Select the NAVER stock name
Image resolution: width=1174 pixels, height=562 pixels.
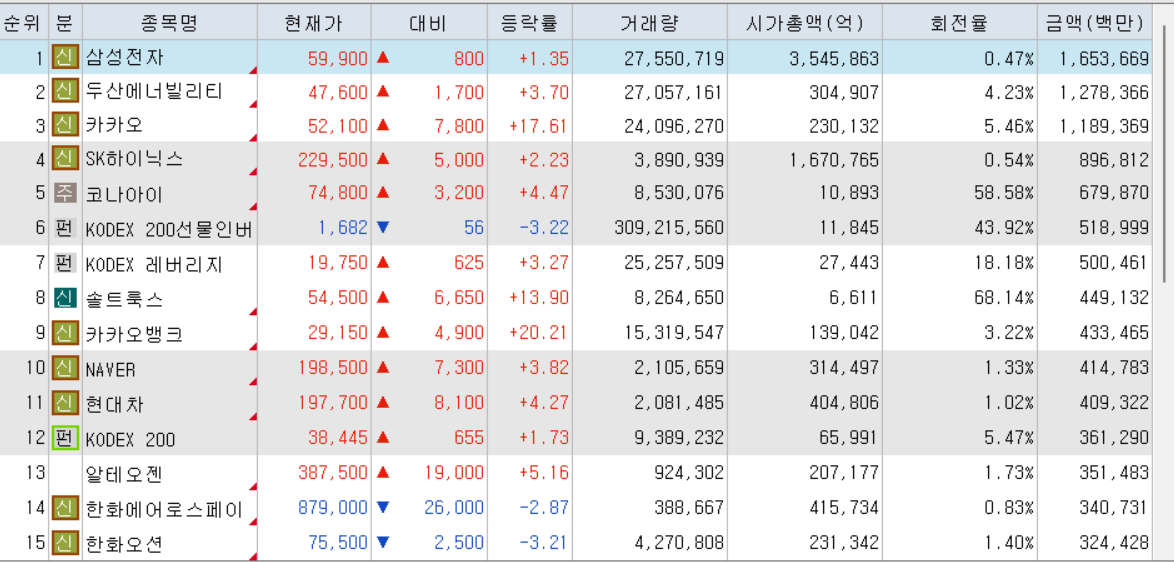pos(111,370)
